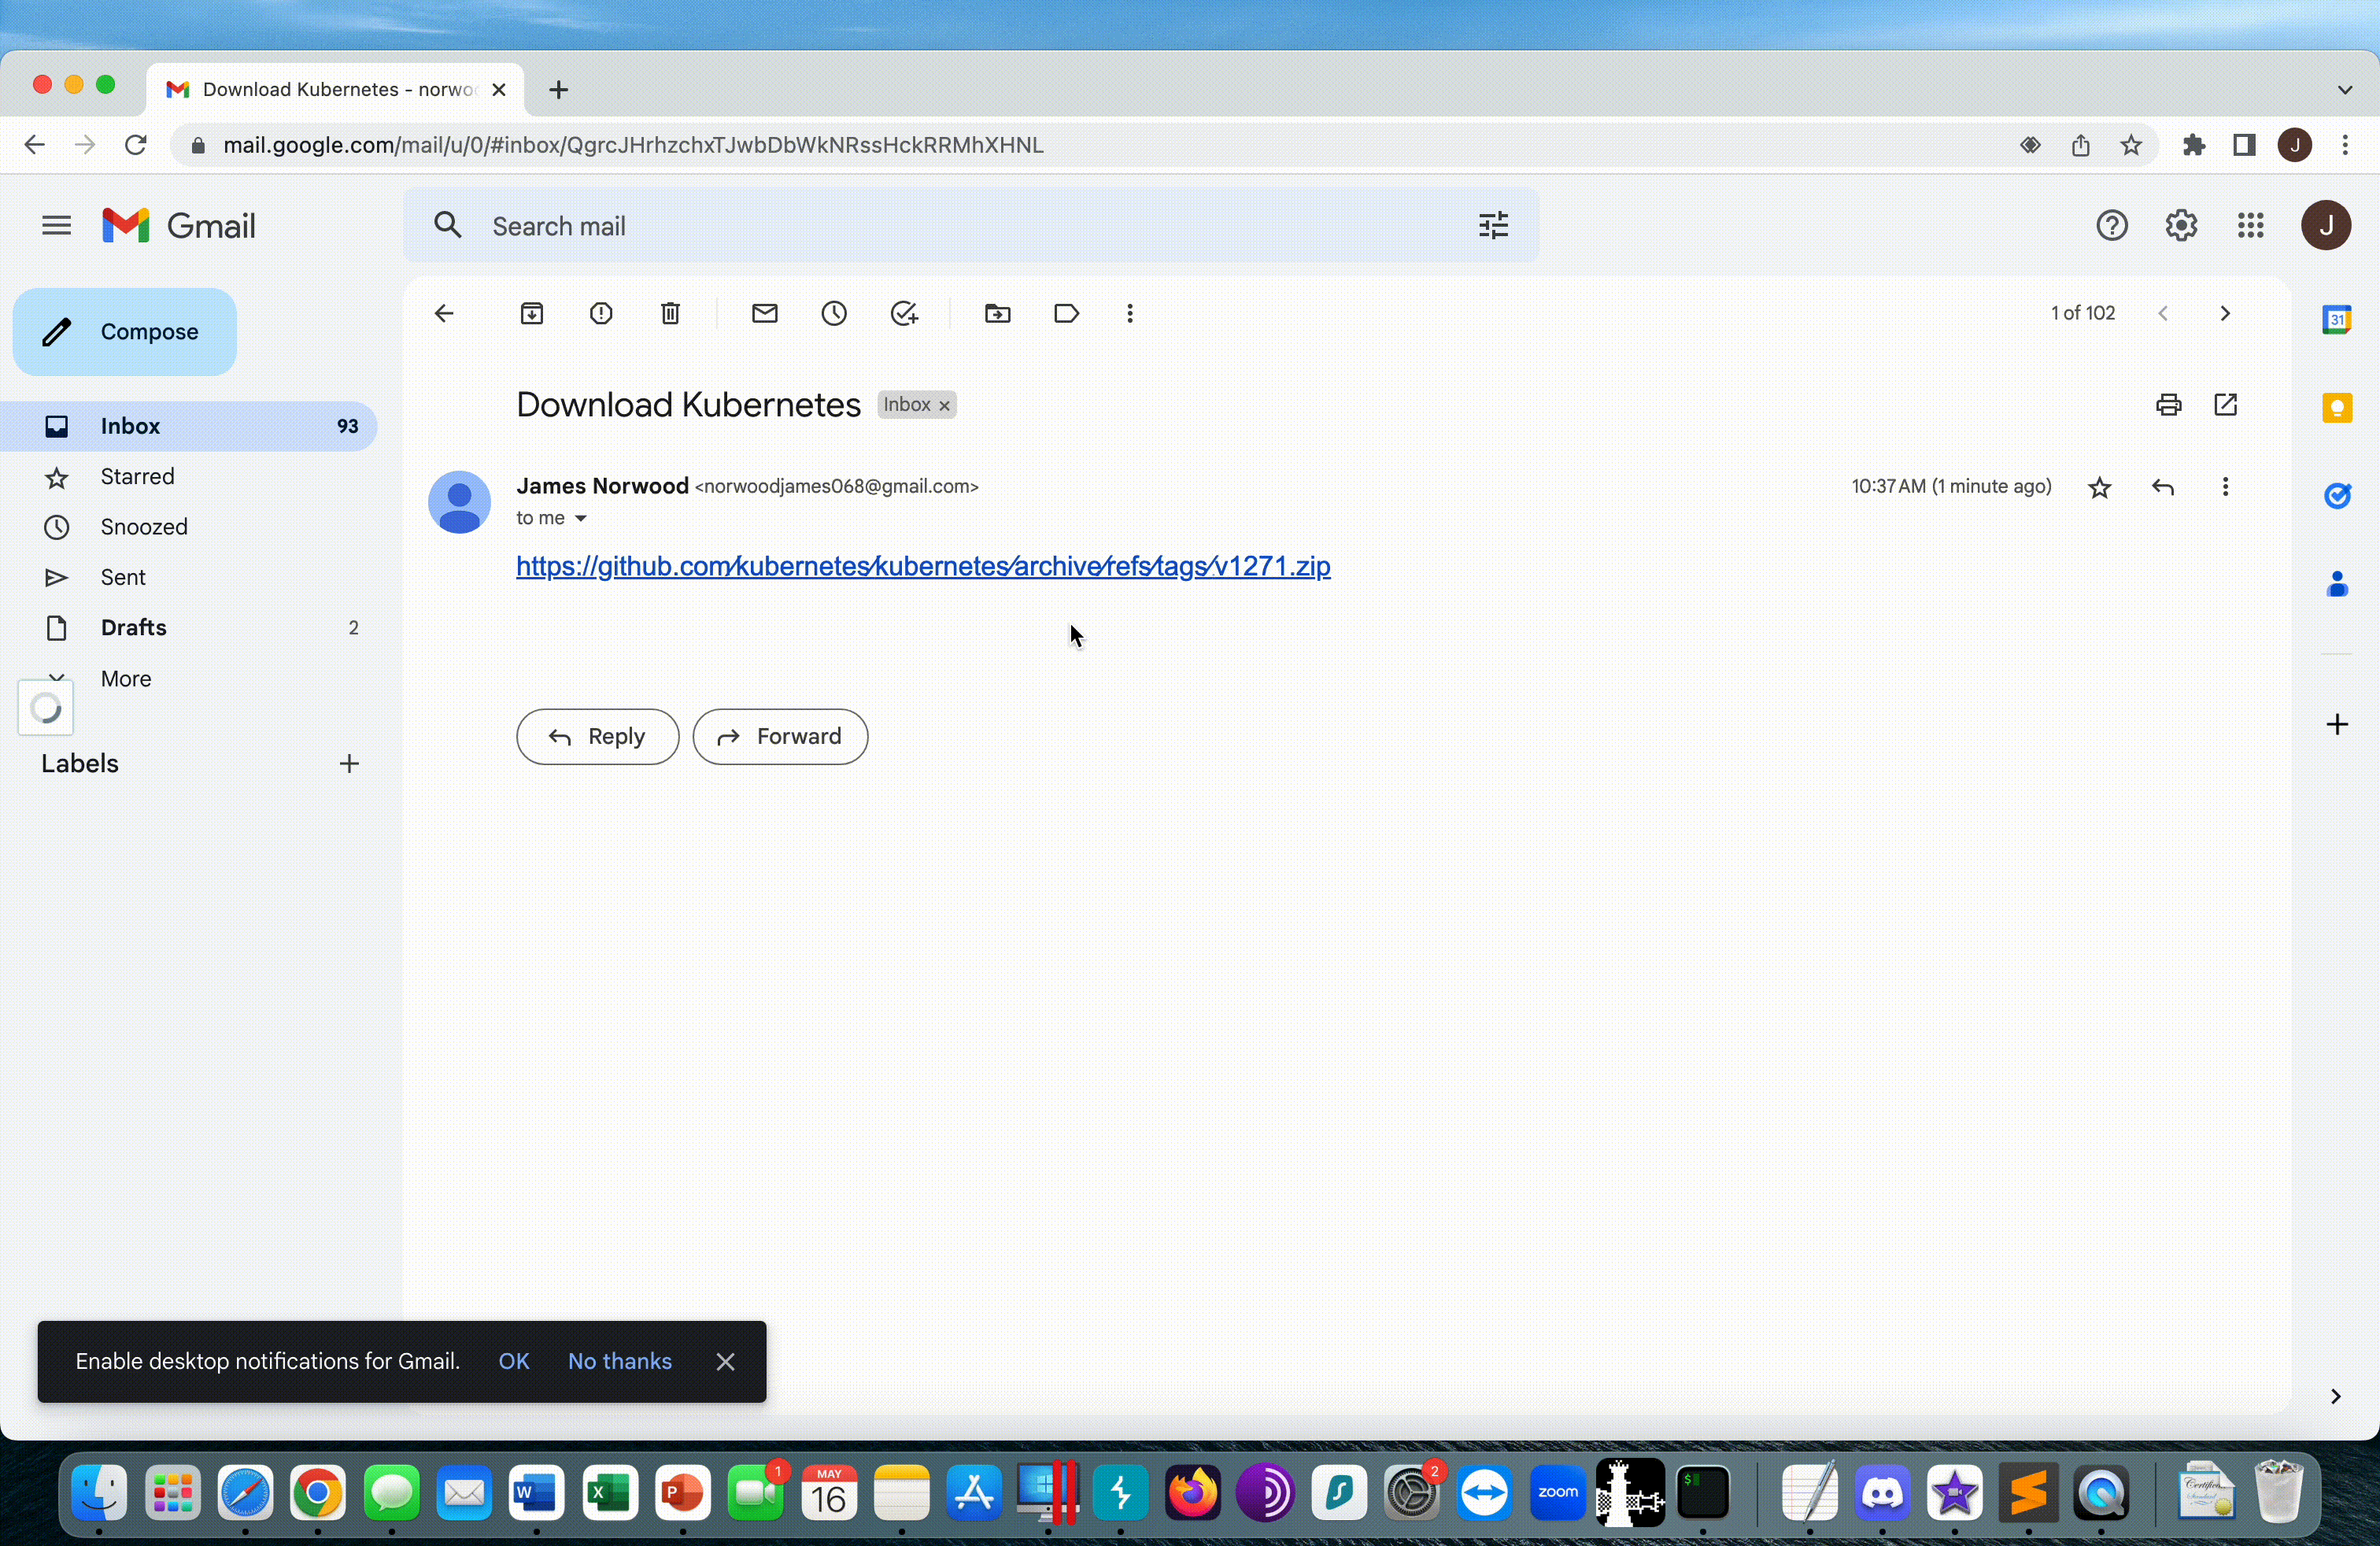Select the Download Kubernetes browser tab
Image resolution: width=2380 pixels, height=1546 pixels.
coord(330,89)
